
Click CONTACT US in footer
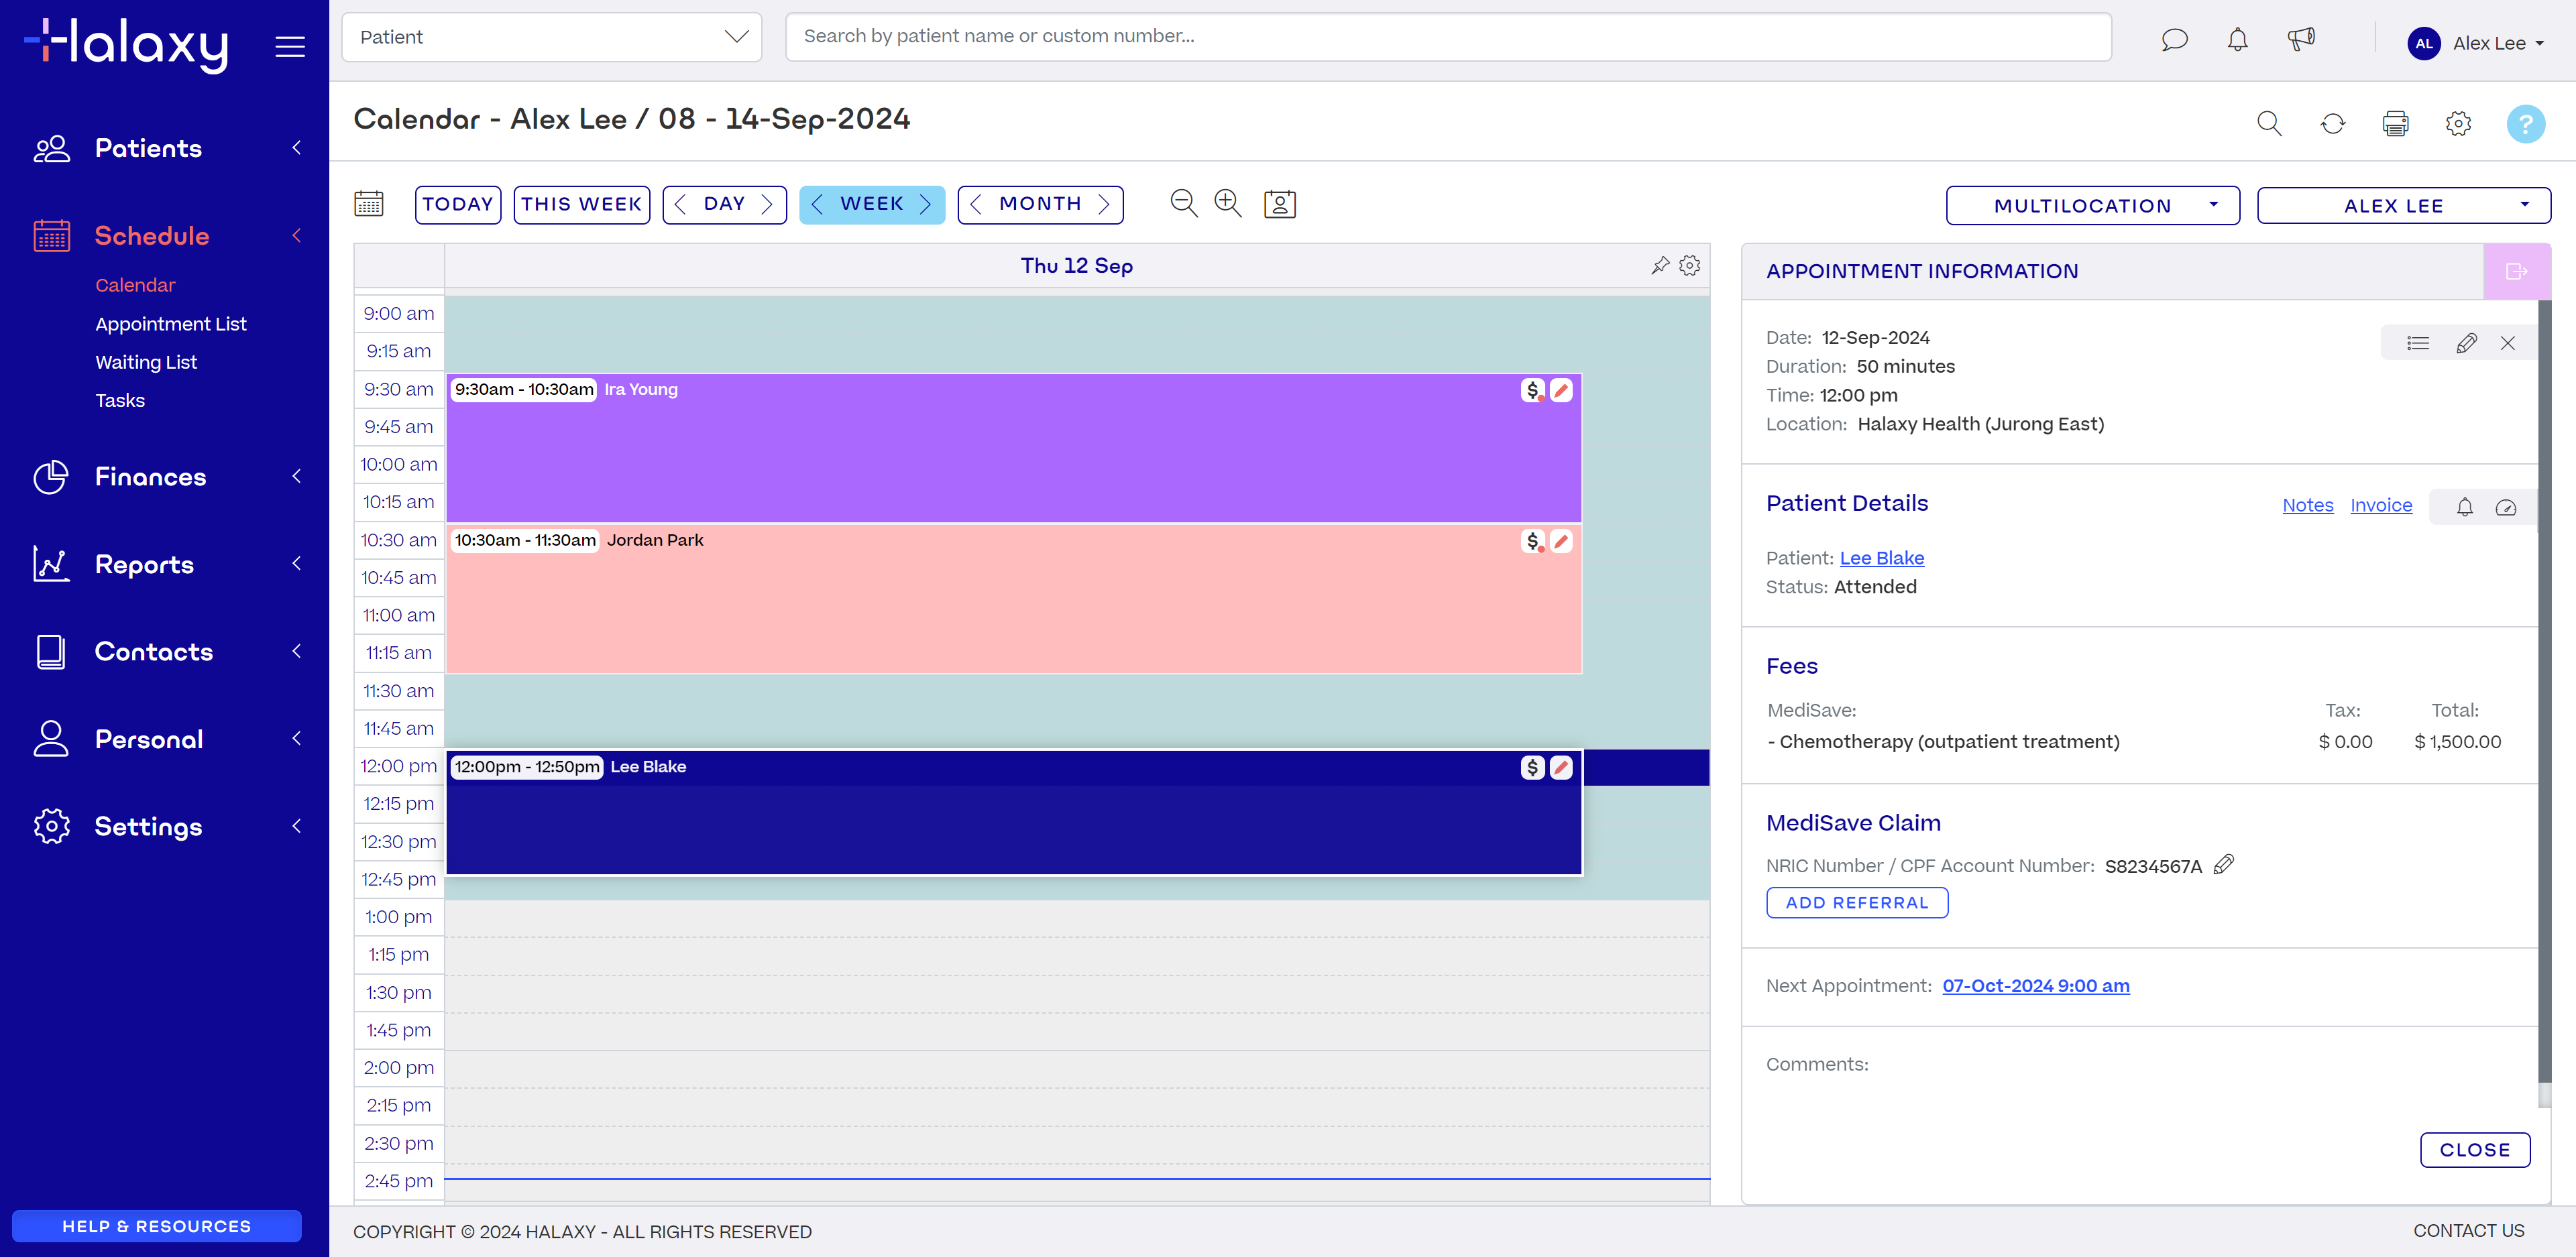pyautogui.click(x=2468, y=1230)
